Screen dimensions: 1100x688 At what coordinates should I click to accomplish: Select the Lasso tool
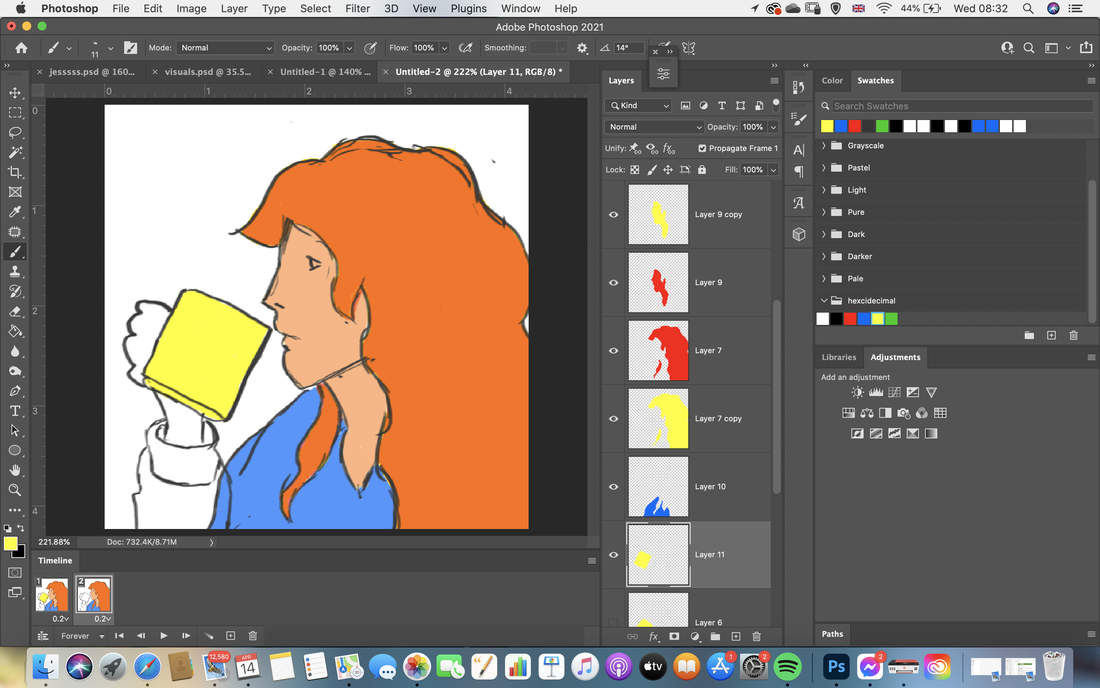pos(15,133)
